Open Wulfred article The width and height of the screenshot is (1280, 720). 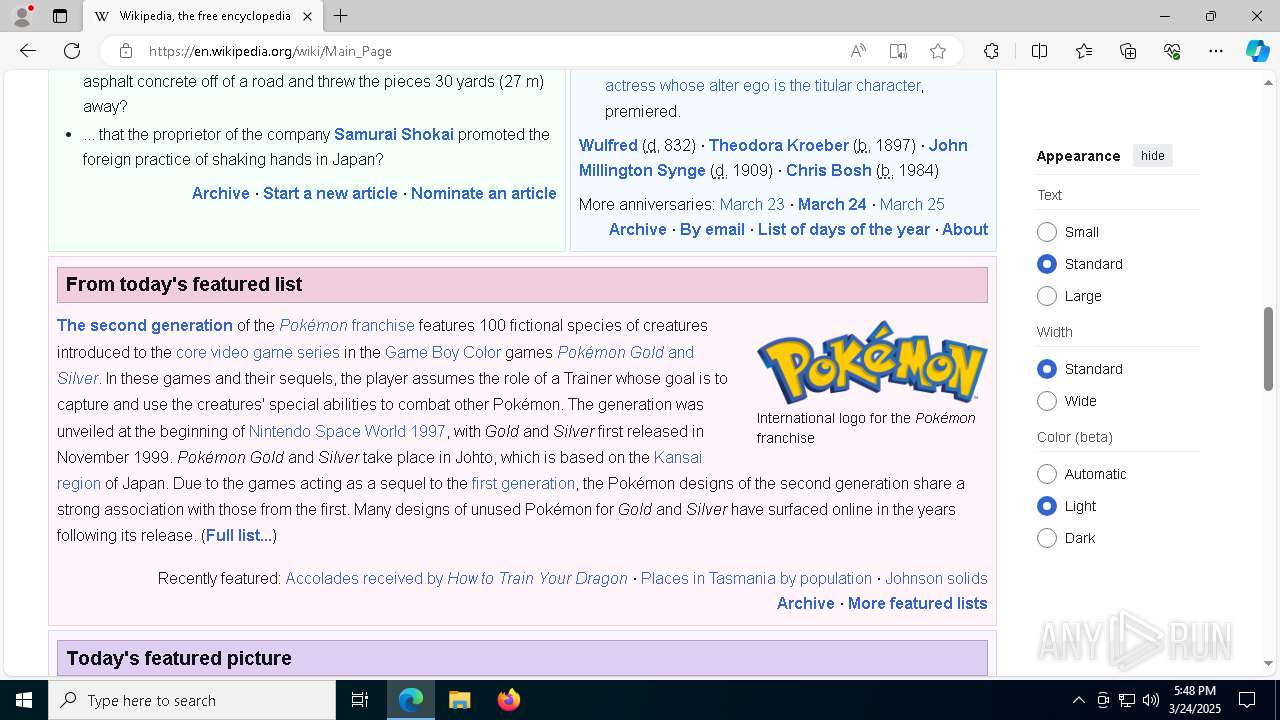point(608,145)
